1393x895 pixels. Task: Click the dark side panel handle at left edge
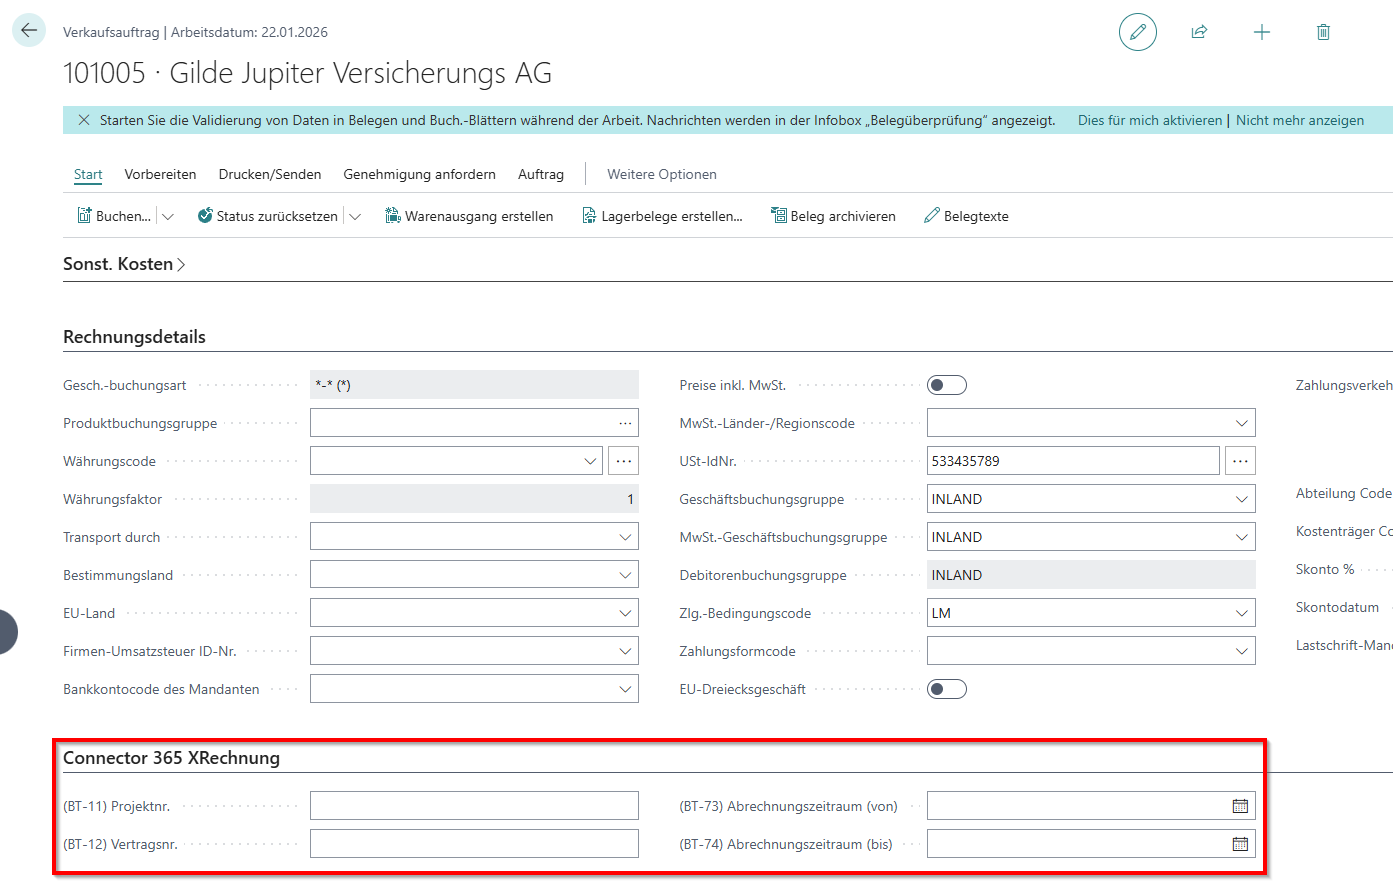[8, 632]
